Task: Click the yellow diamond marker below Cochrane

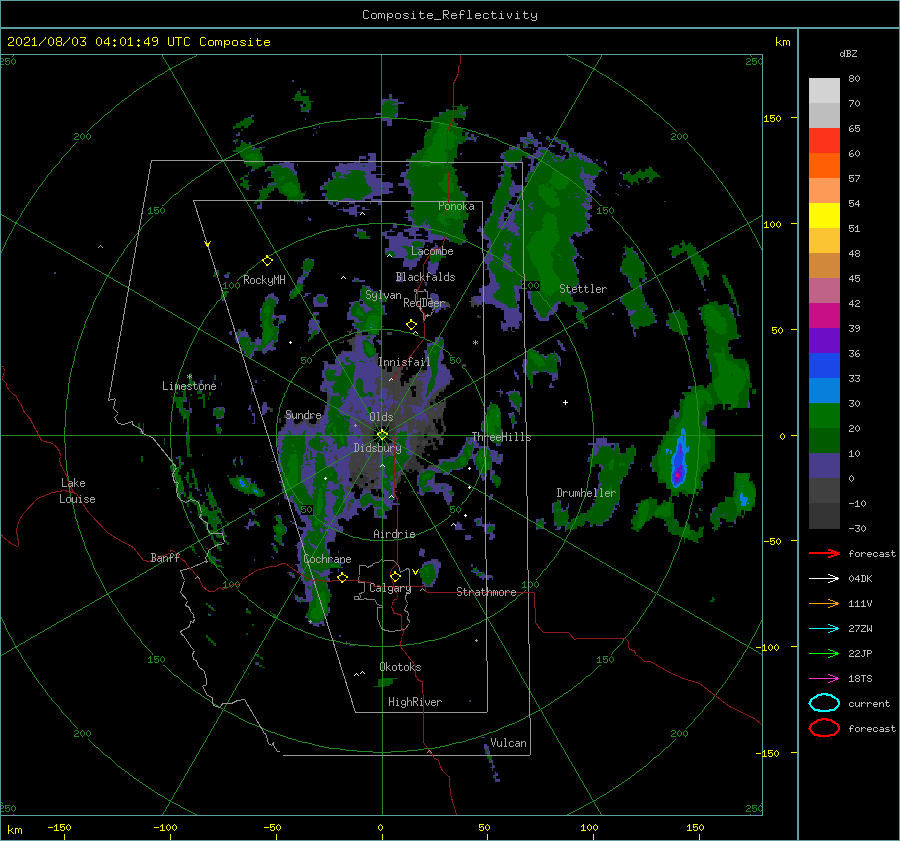Action: coord(342,577)
